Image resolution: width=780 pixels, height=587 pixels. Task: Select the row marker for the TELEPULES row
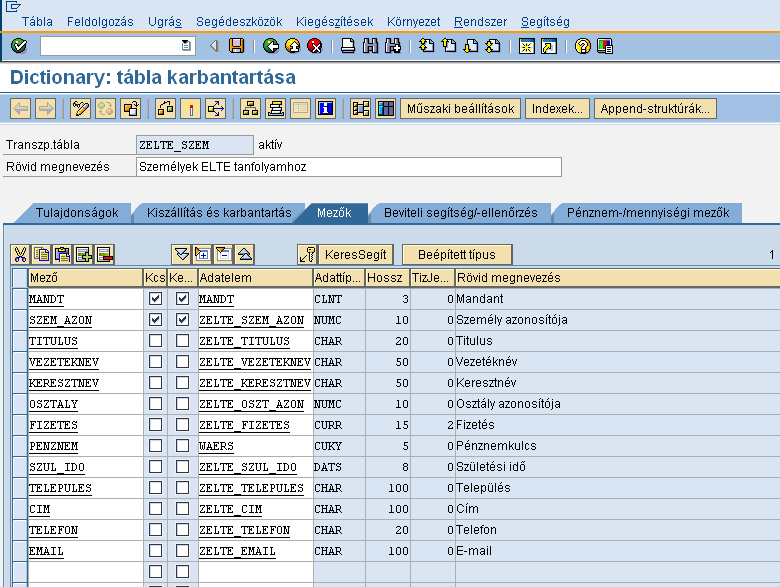tap(20, 488)
